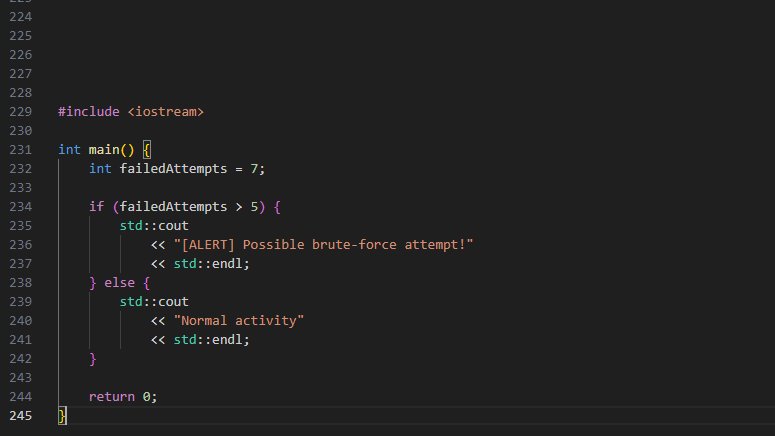Click the 'return' keyword

click(x=112, y=397)
